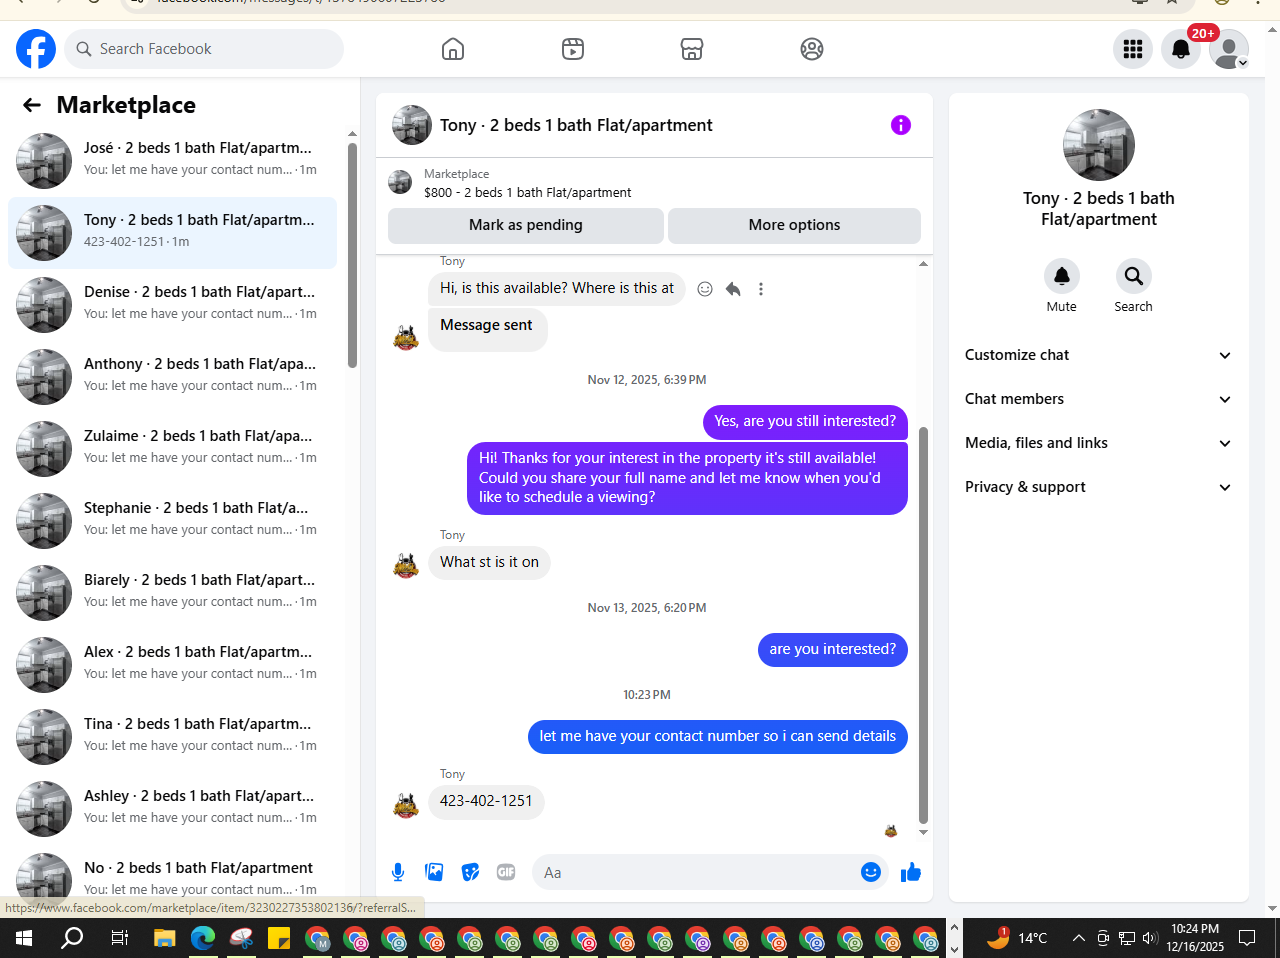Click "are you interested?" sent message
This screenshot has width=1280, height=958.
click(833, 649)
